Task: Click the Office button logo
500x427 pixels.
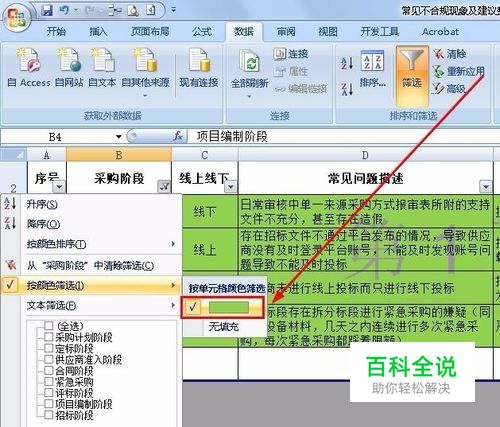Action: [x=16, y=17]
